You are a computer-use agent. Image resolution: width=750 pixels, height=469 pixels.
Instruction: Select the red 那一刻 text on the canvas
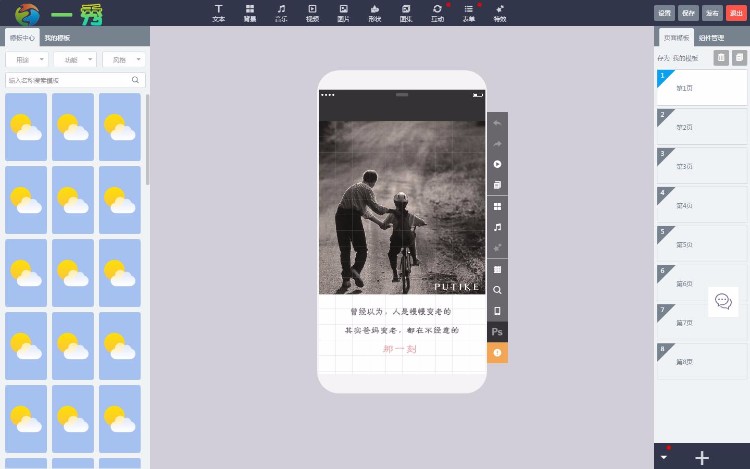pyautogui.click(x=400, y=349)
